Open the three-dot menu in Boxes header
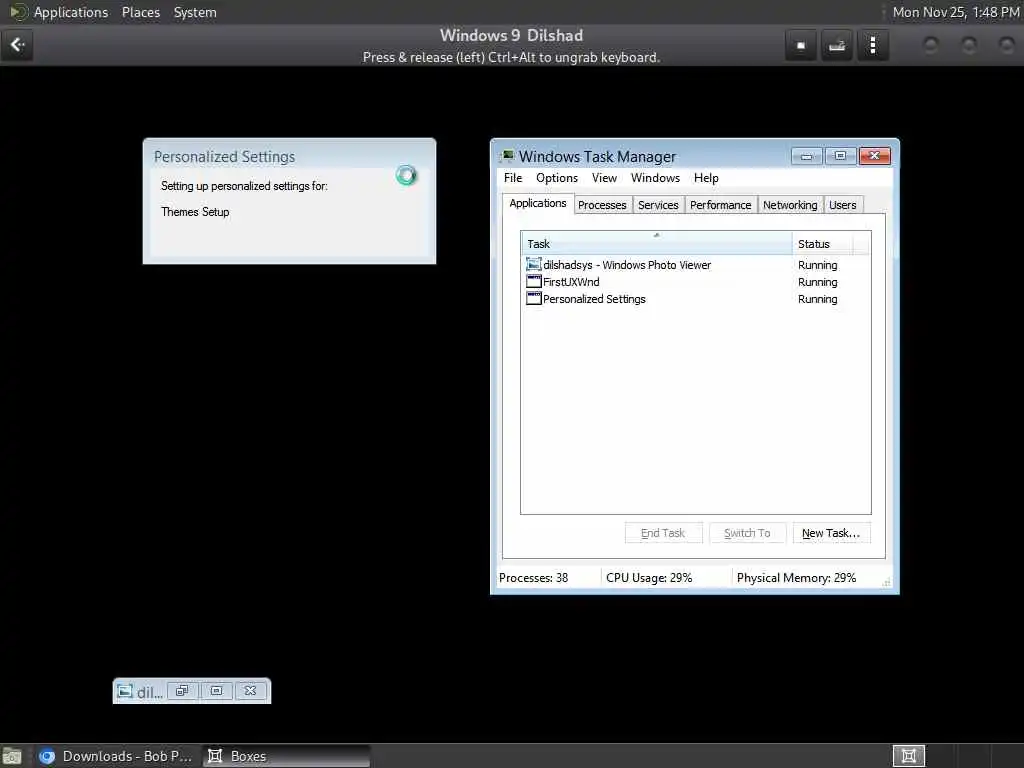 tap(872, 45)
